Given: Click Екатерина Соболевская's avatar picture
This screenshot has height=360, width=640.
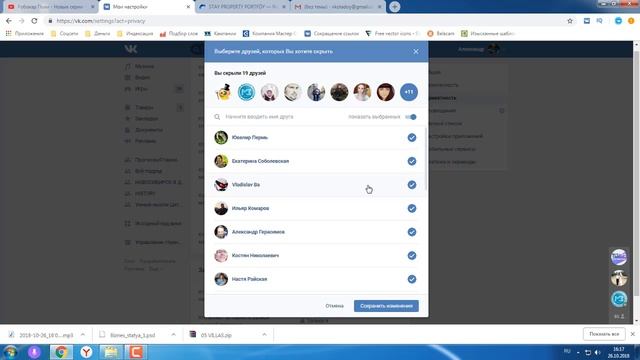Looking at the screenshot, I should click(x=221, y=161).
